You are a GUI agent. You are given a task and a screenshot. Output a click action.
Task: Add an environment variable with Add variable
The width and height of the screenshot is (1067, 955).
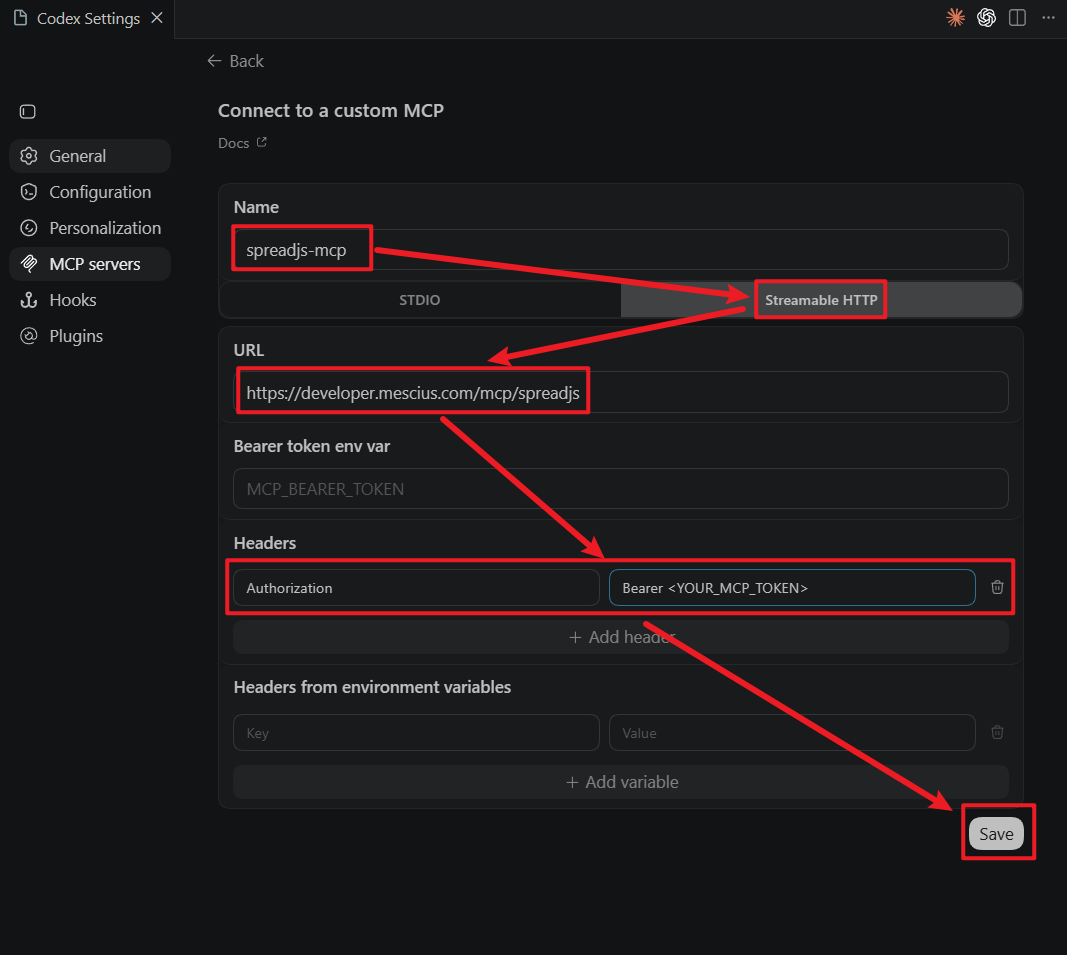click(x=621, y=782)
